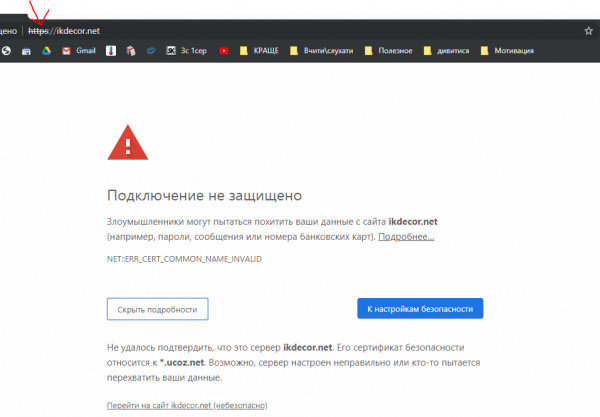Open the Мотивация bookmarks folder
The width and height of the screenshot is (600, 417).
[x=507, y=51]
